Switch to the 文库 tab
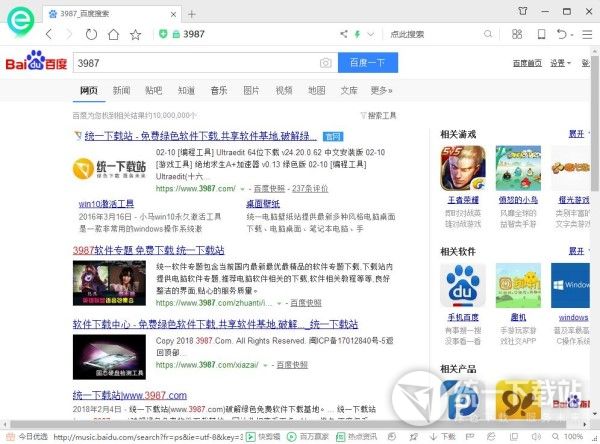The width and height of the screenshot is (600, 444). [x=349, y=90]
